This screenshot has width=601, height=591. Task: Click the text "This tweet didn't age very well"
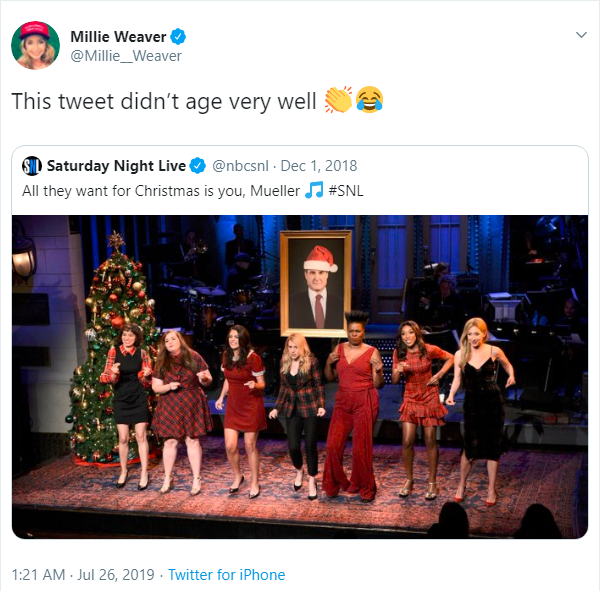[x=163, y=101]
